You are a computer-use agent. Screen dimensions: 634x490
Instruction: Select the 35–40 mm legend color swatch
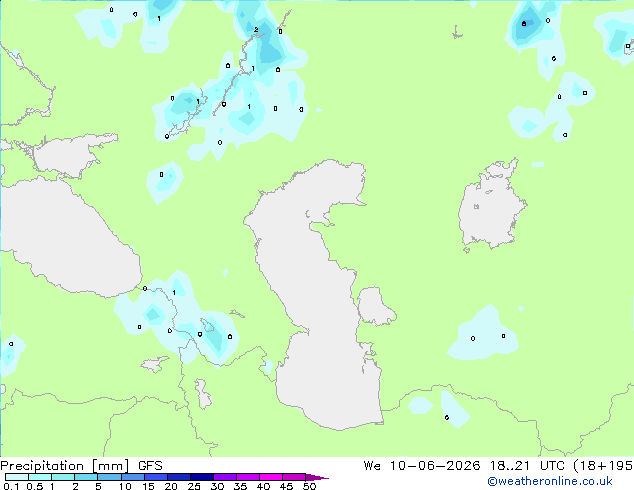coord(247,477)
